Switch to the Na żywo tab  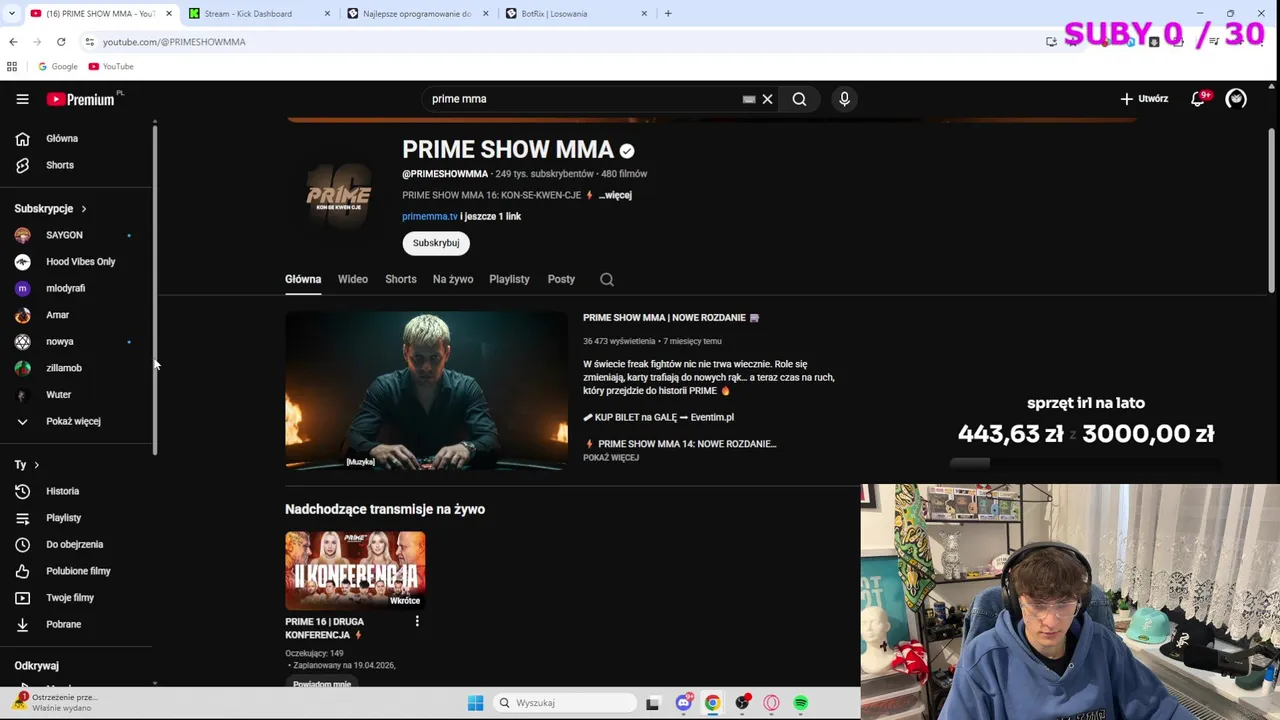click(453, 279)
